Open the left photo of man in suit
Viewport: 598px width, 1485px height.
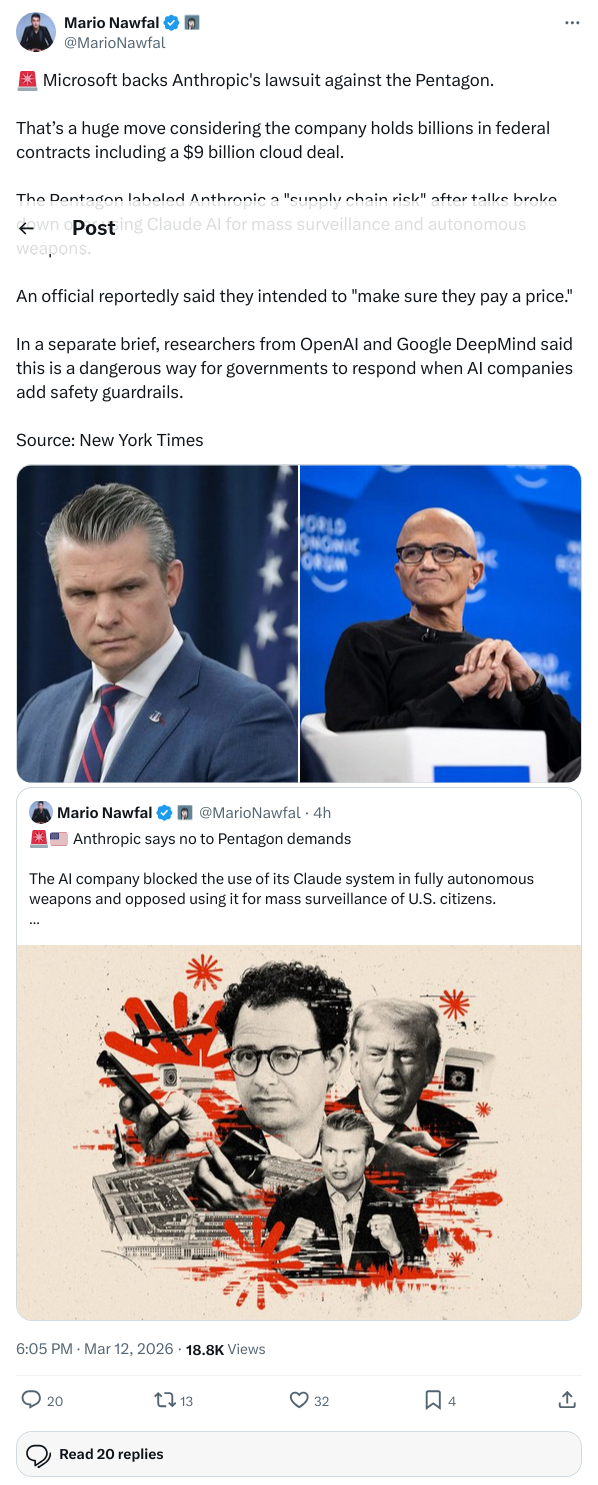pyautogui.click(x=158, y=623)
